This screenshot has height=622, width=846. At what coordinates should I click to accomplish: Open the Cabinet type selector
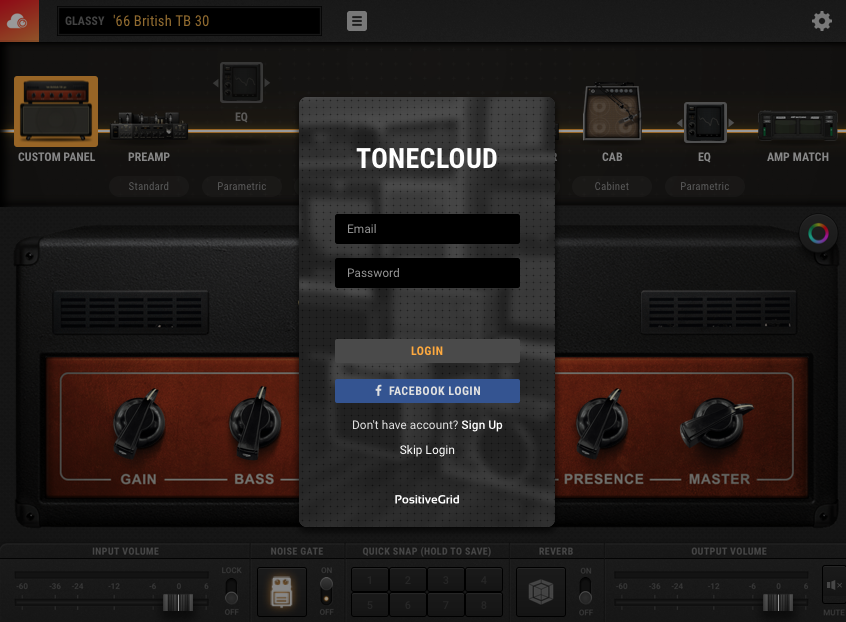coord(612,186)
